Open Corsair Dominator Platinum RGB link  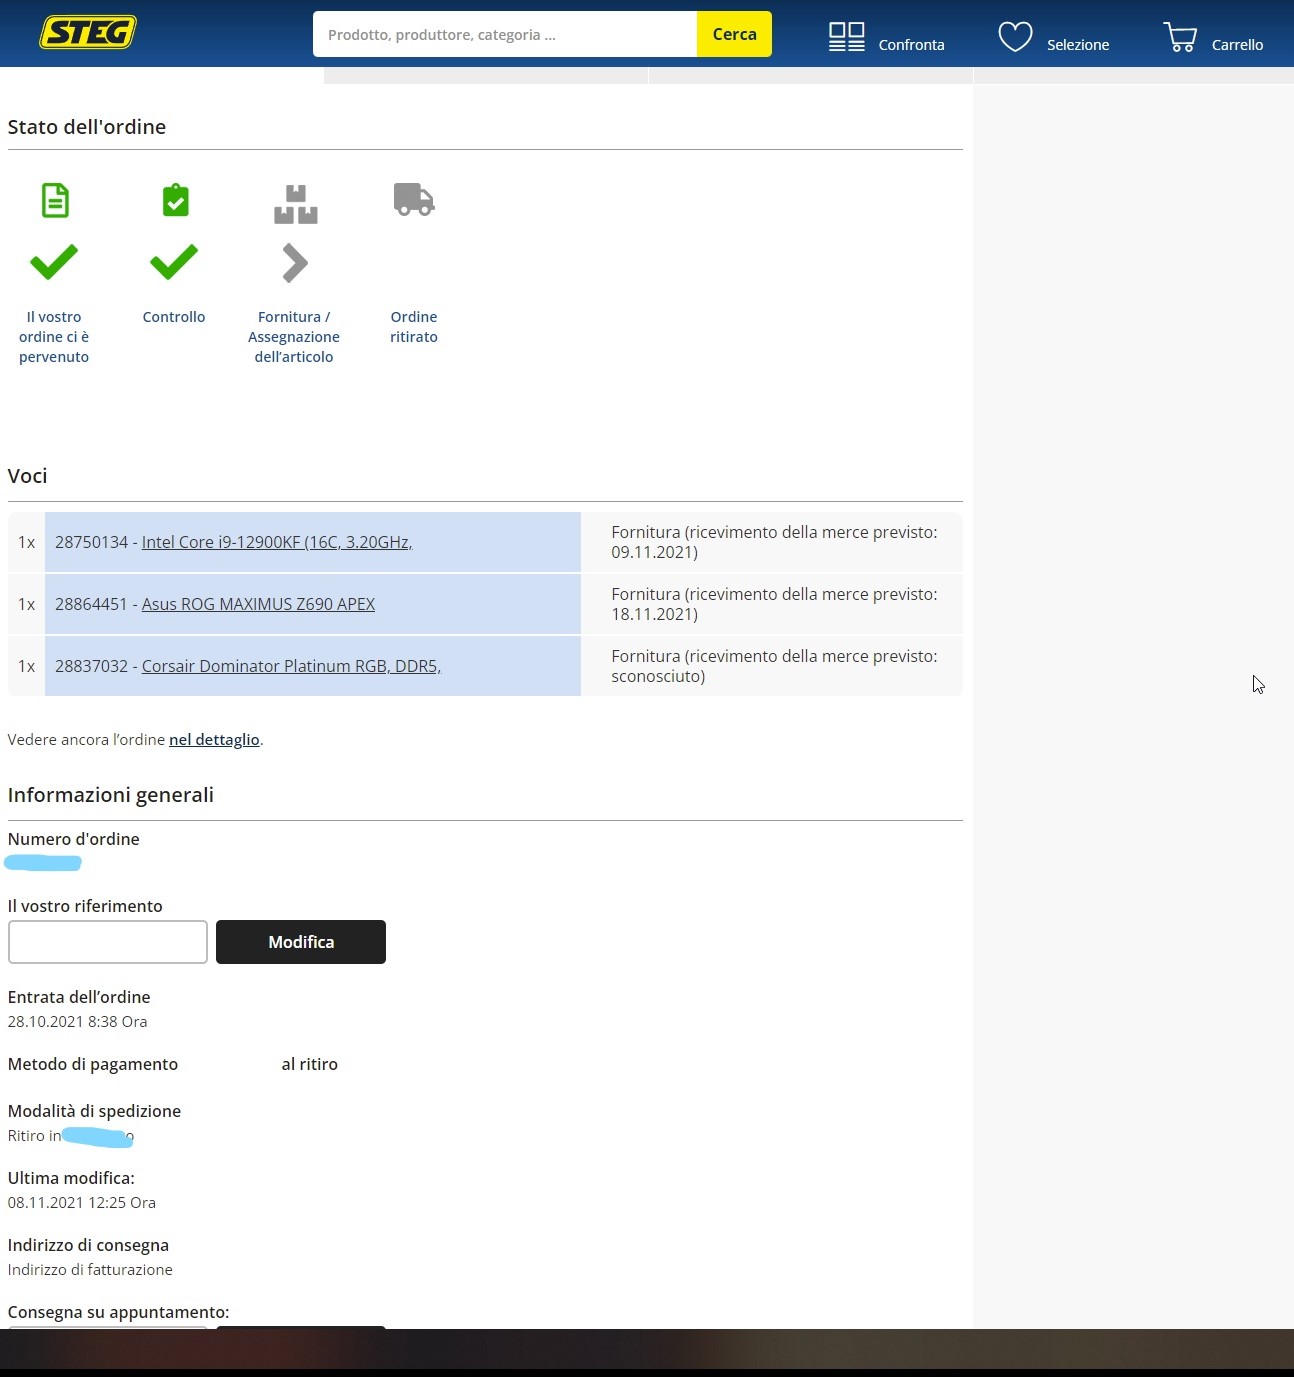point(291,666)
